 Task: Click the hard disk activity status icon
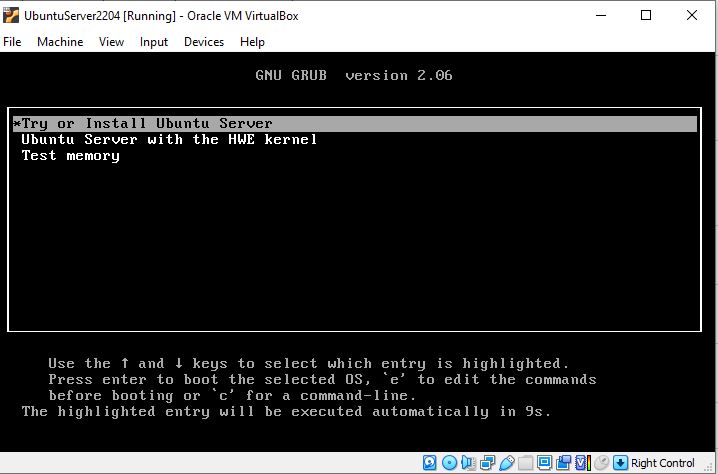pos(430,463)
